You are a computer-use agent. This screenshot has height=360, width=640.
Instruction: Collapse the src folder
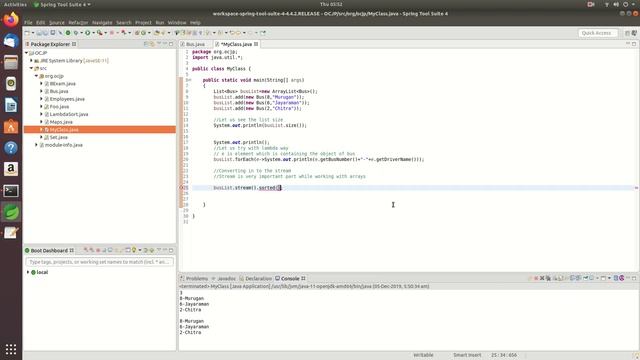click(x=31, y=68)
